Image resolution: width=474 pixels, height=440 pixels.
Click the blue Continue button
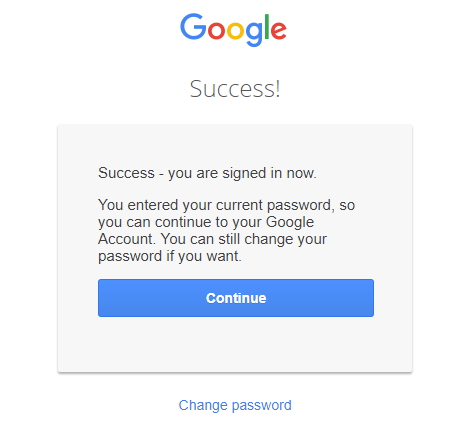[x=236, y=298]
